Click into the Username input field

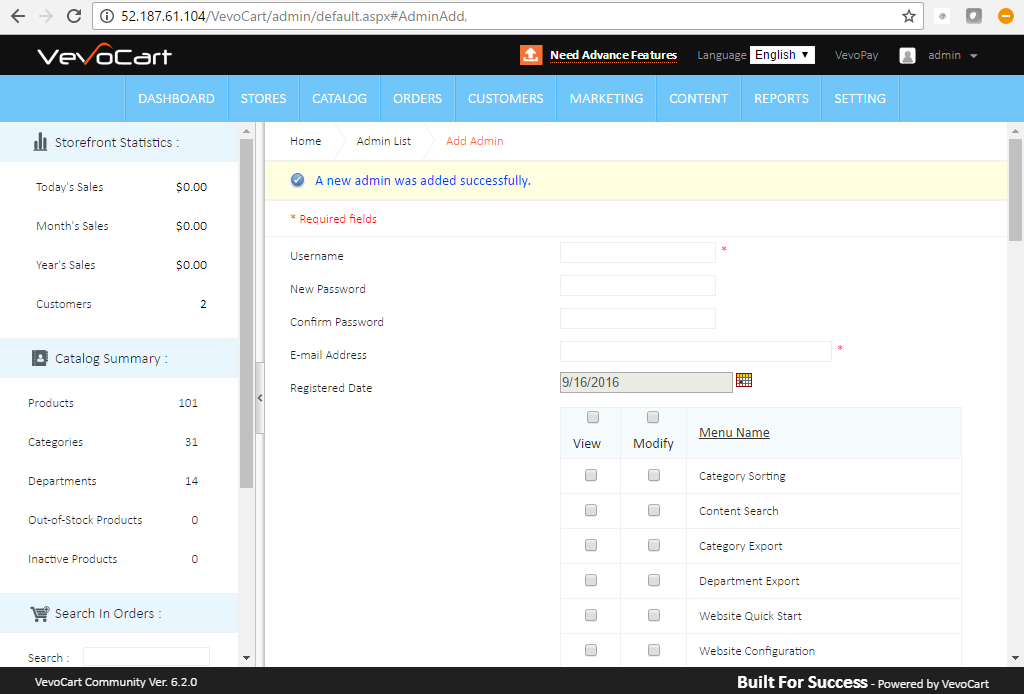(x=637, y=253)
